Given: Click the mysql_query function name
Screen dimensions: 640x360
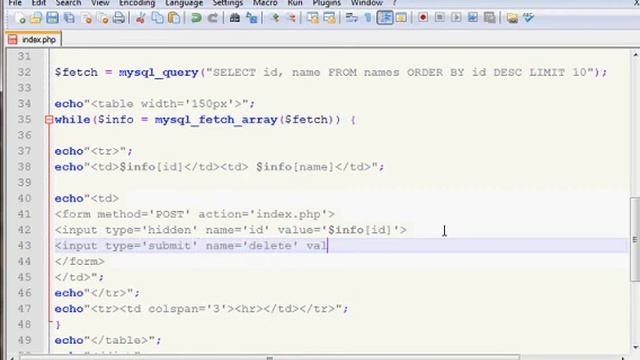Looking at the screenshot, I should pyautogui.click(x=158, y=73).
